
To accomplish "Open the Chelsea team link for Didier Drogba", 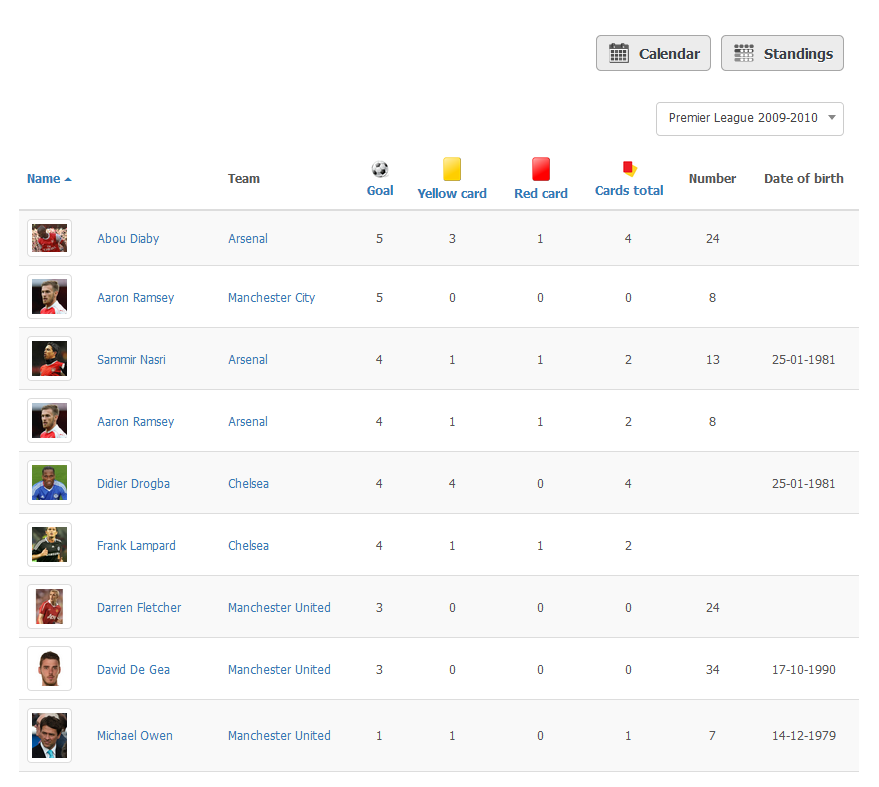I will pyautogui.click(x=248, y=484).
